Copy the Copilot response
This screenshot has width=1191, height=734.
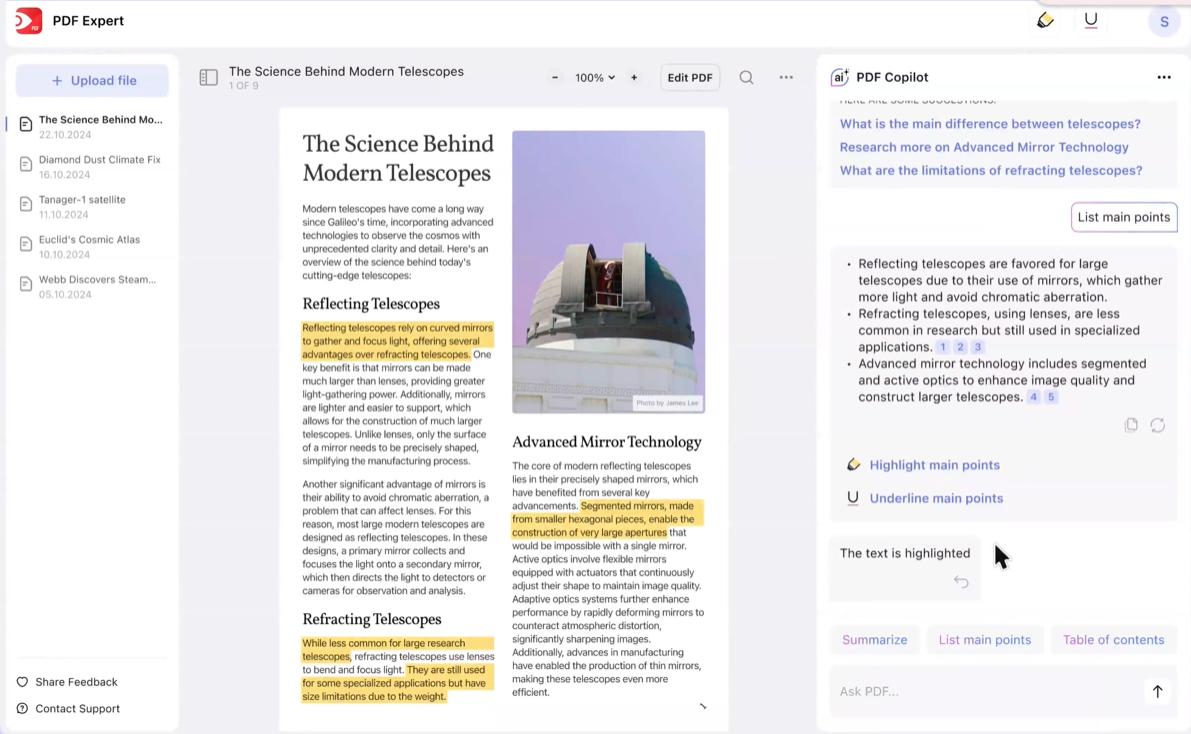pos(1131,425)
